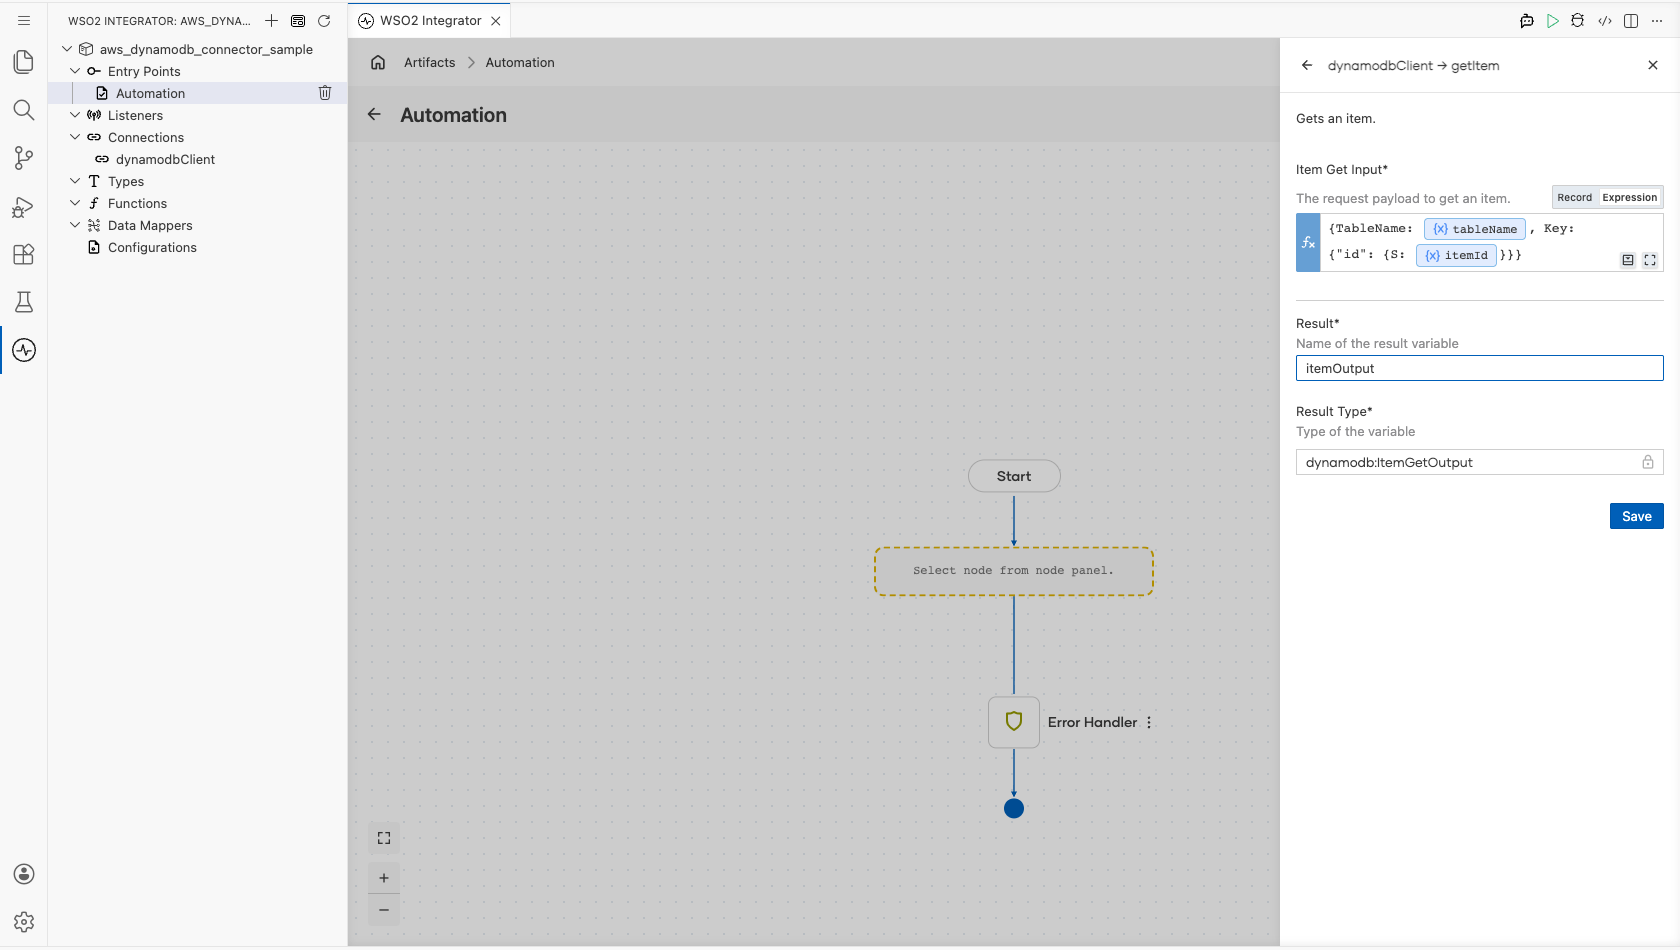Screen dimensions: 1680x950
Task: Expand the Types section
Action: tap(75, 181)
